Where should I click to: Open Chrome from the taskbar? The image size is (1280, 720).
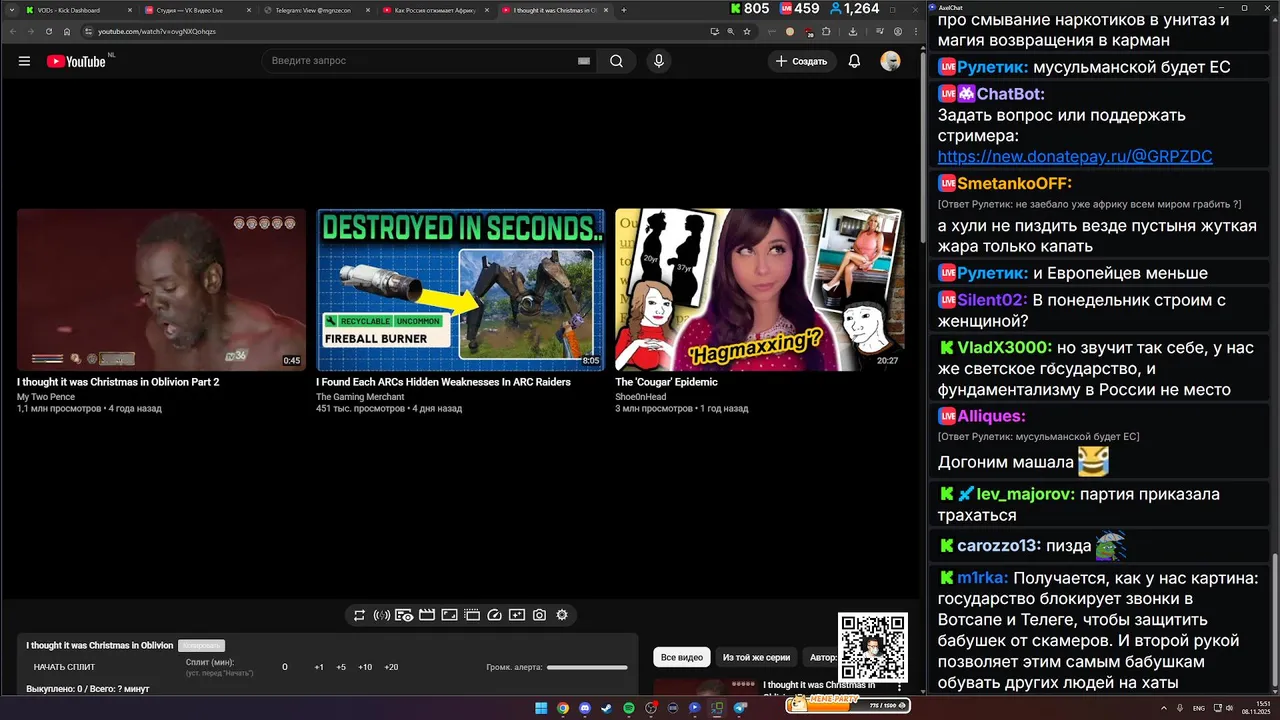pos(563,708)
